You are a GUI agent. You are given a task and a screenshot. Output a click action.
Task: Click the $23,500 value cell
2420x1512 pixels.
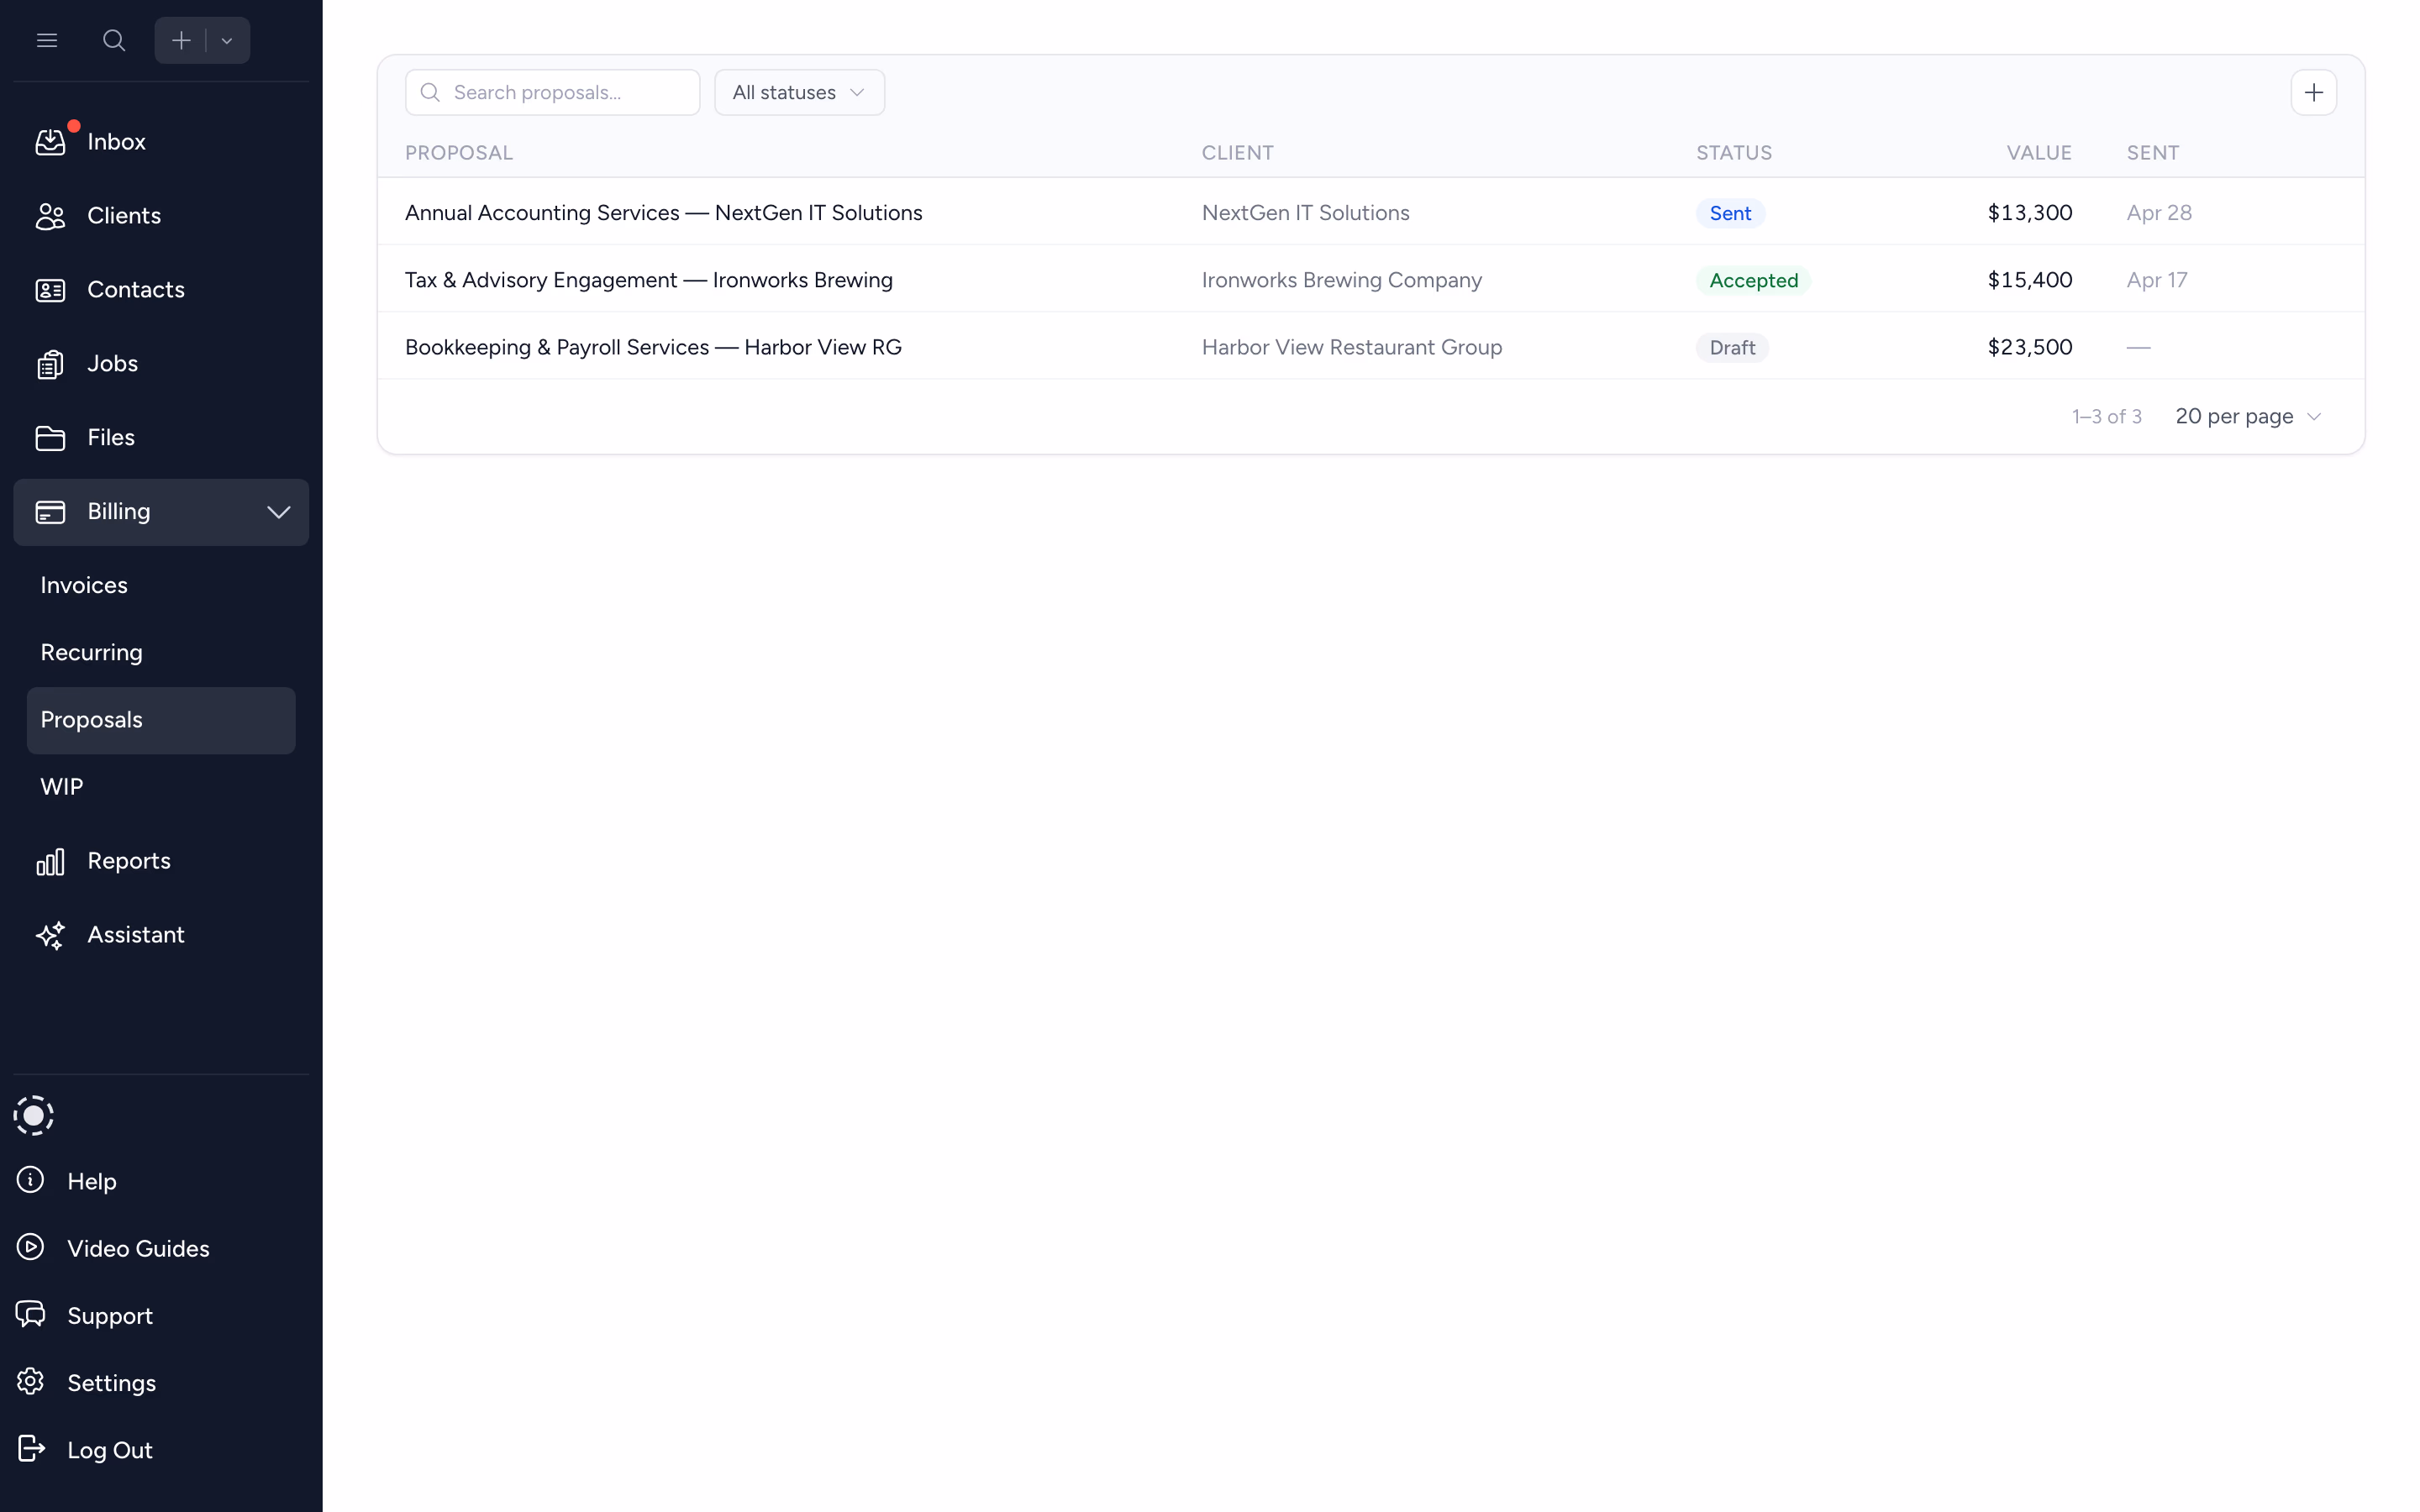click(x=2029, y=347)
